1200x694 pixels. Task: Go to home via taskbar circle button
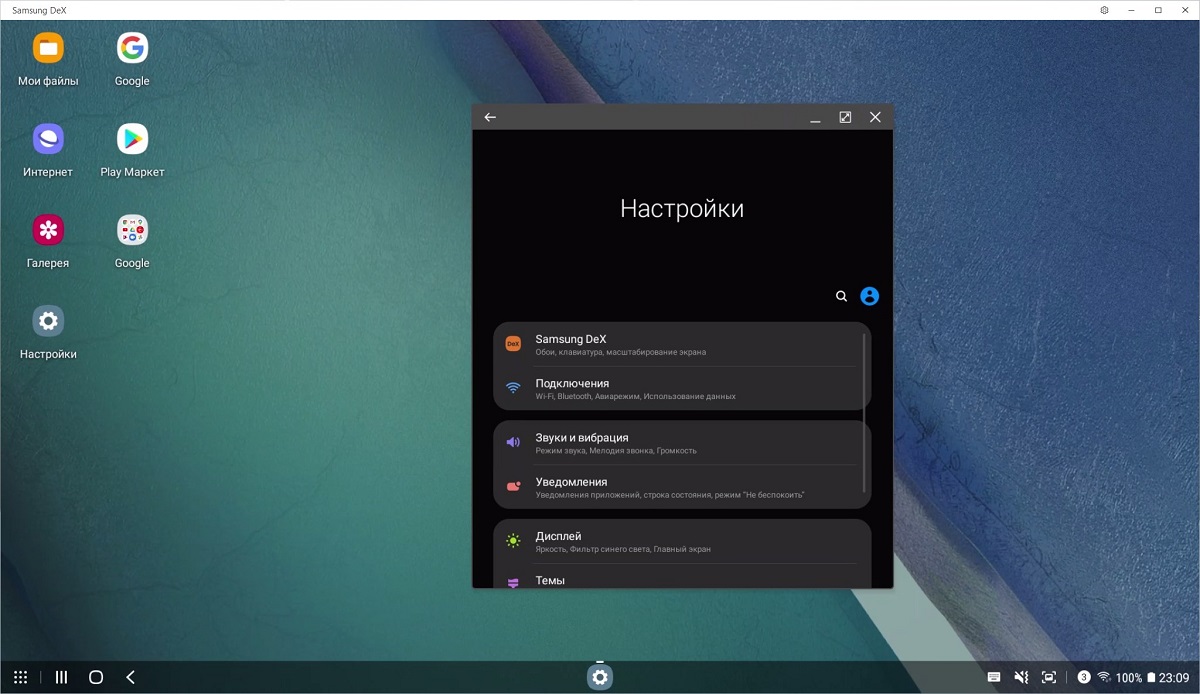(x=96, y=677)
